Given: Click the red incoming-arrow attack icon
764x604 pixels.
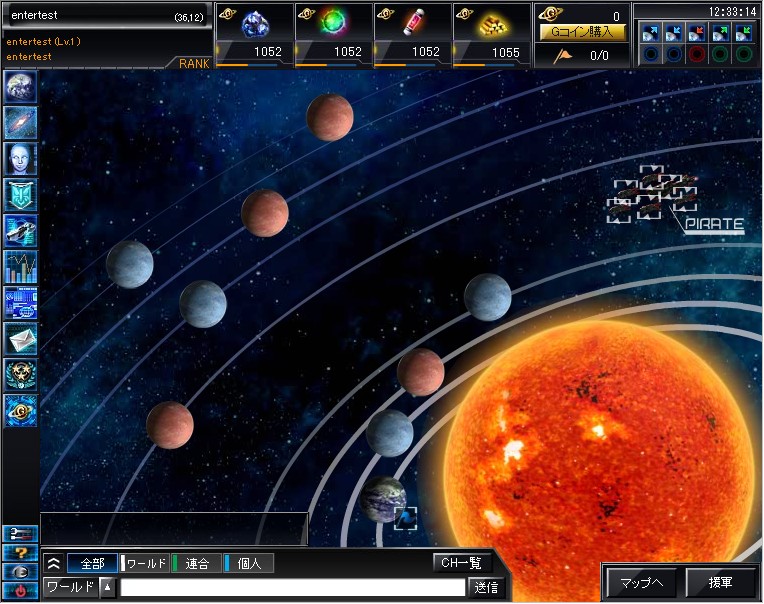Looking at the screenshot, I should coord(697,33).
